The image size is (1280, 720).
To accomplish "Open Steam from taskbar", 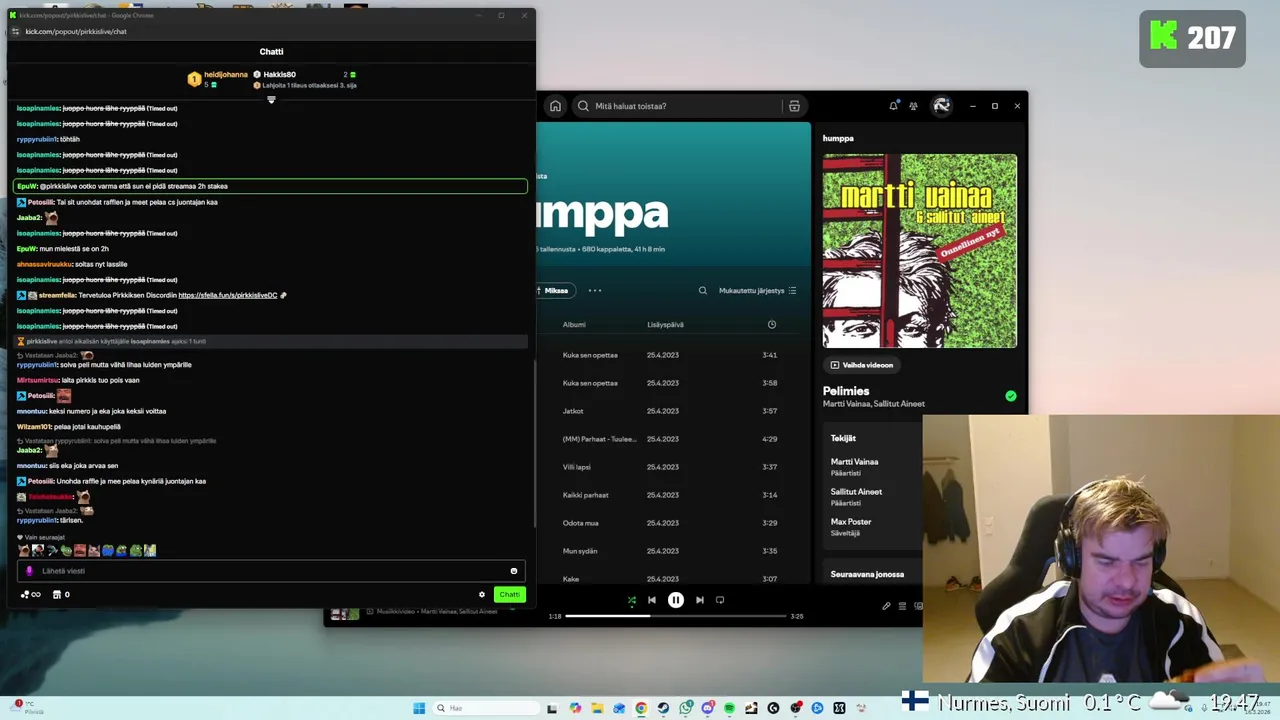I will 663,708.
